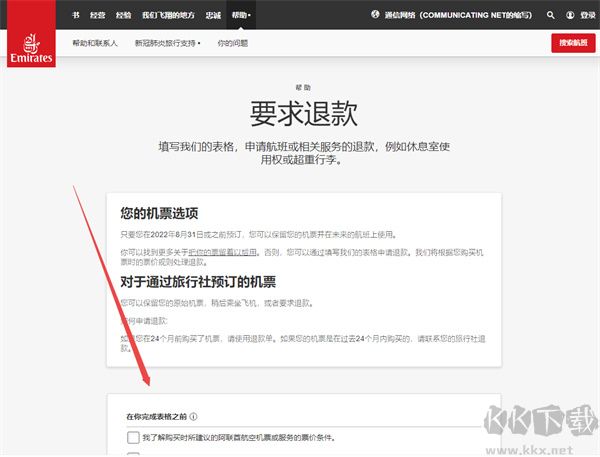Click the red 搜索航班 button

573,43
